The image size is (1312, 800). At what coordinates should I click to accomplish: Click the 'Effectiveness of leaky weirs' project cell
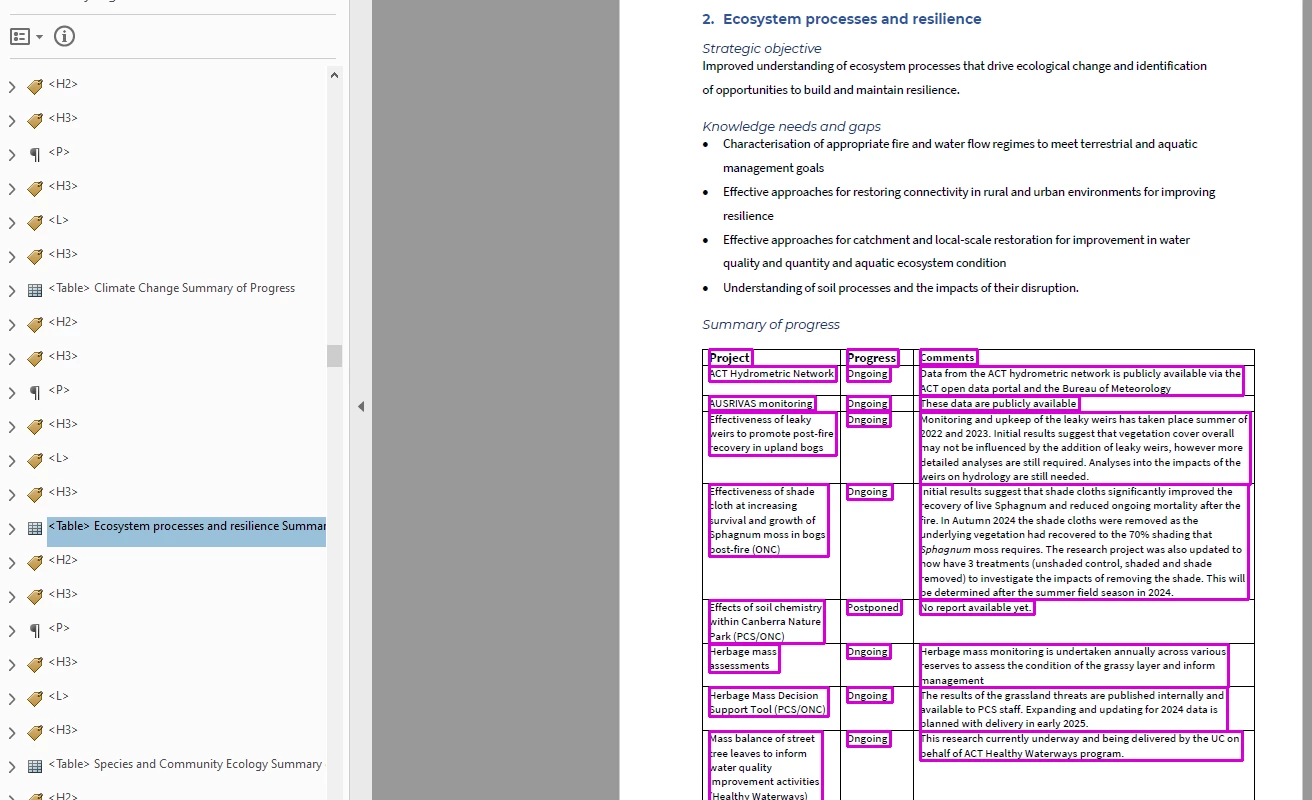772,434
